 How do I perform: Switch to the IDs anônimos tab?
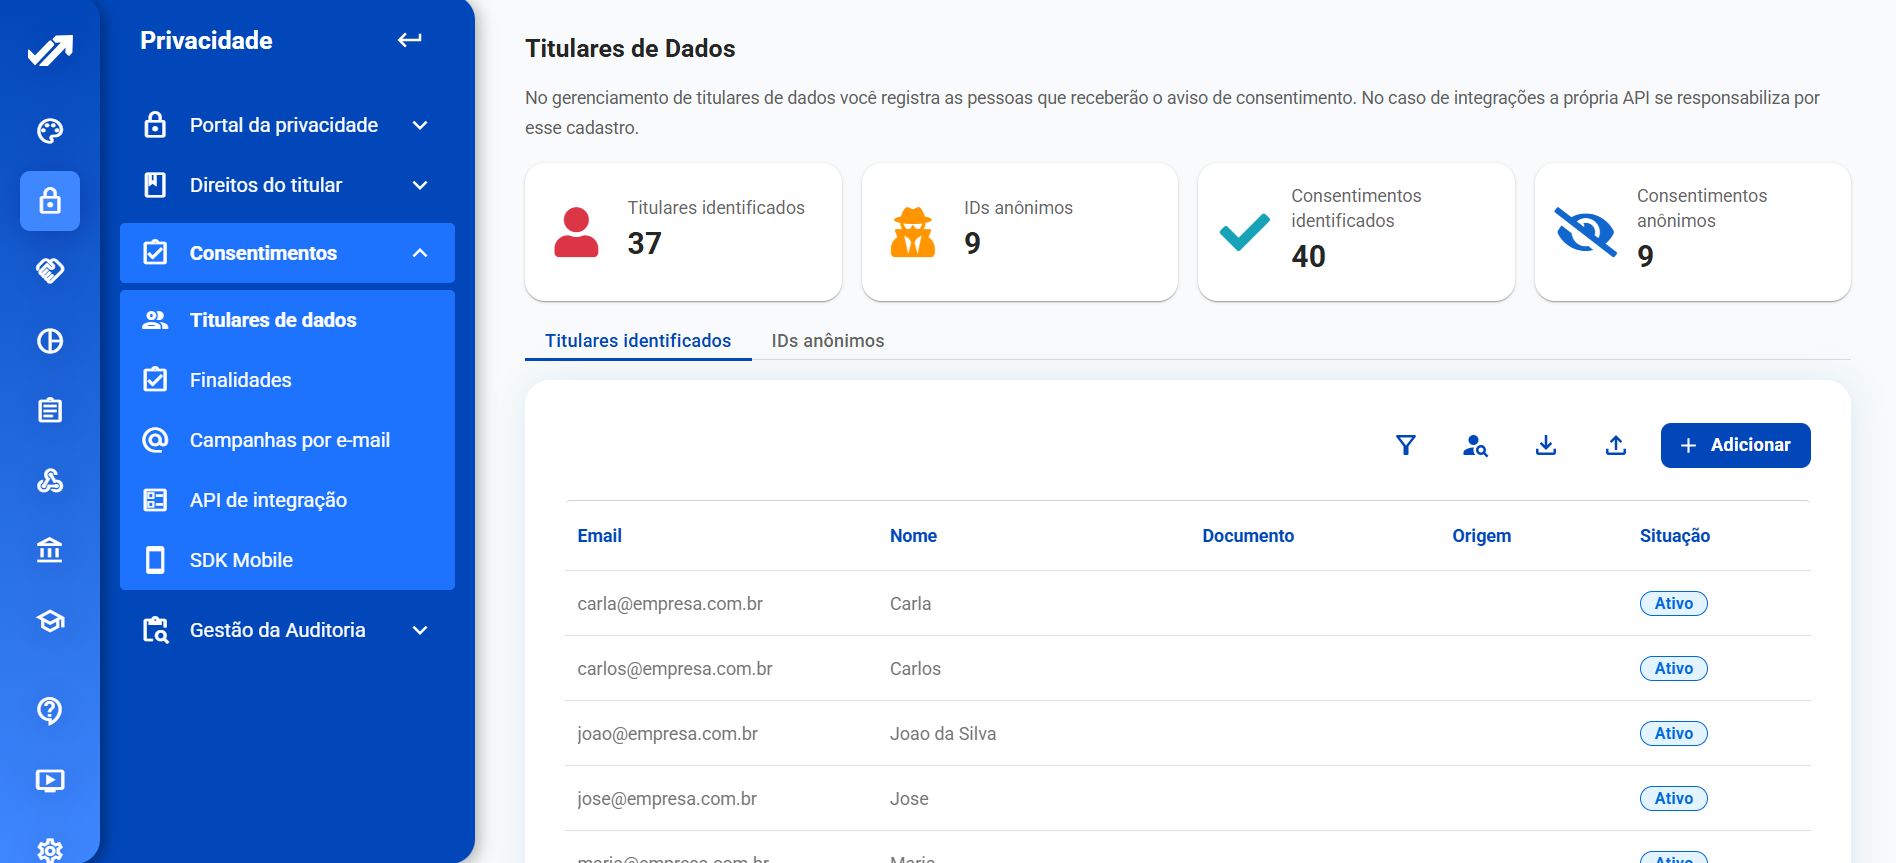coord(827,341)
